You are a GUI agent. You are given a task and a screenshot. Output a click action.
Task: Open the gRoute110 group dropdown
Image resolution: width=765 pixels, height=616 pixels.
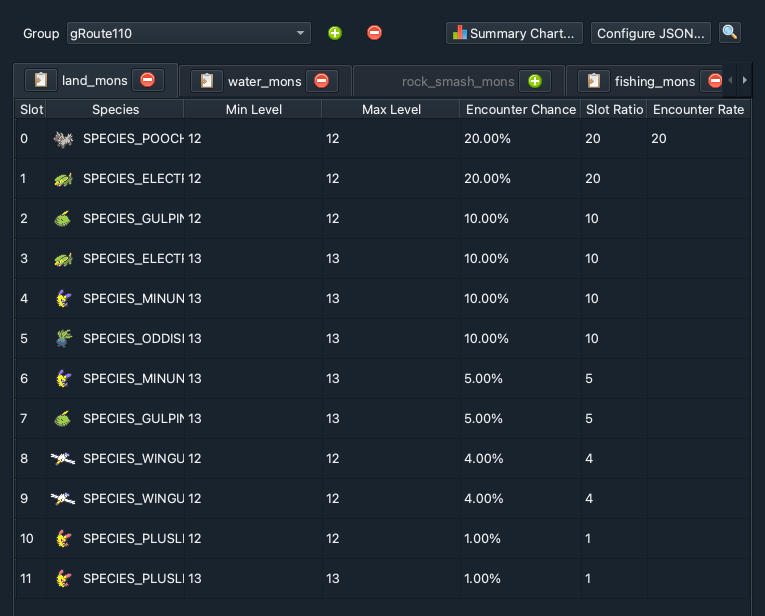point(188,33)
